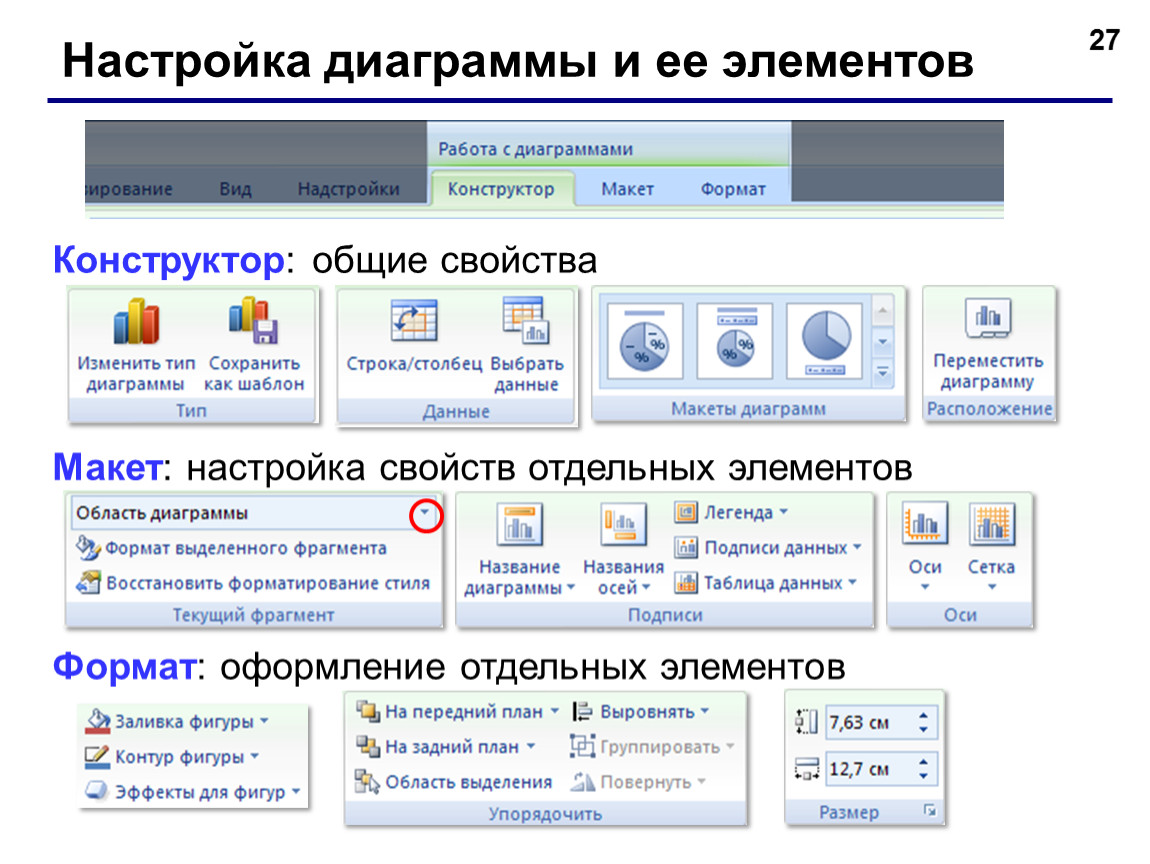Image resolution: width=1150 pixels, height=864 pixels.
Task: Expand the Таблица данных dropdown arrow
Action: 852,582
